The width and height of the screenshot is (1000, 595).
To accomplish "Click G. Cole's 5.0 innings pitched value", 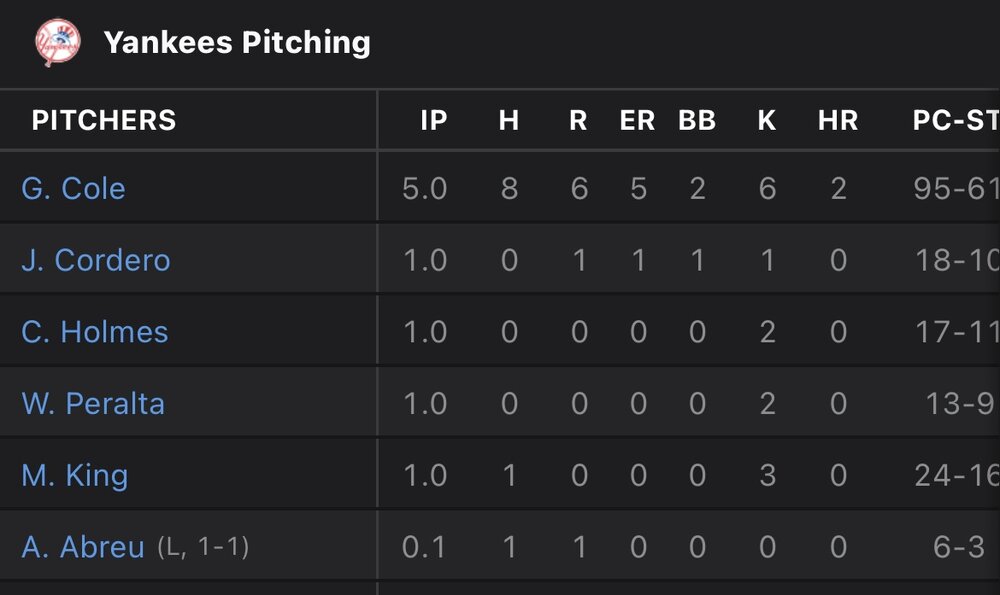I will pyautogui.click(x=425, y=188).
